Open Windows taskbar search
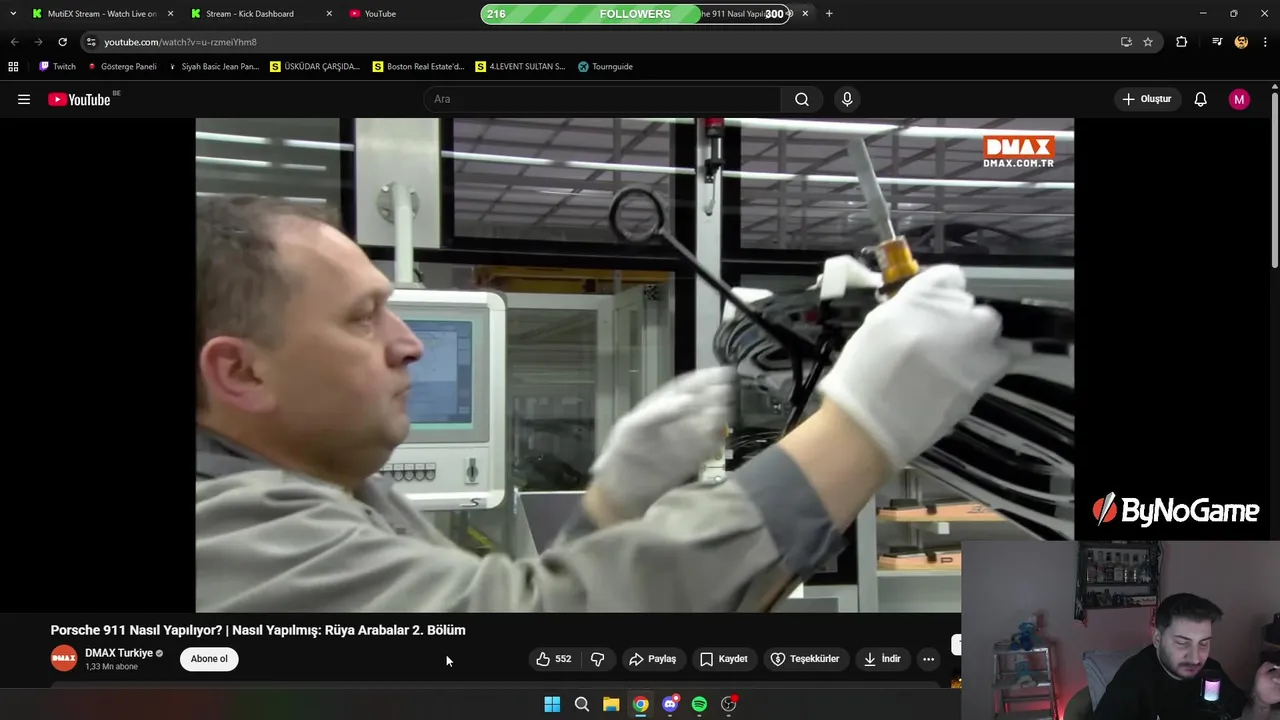The height and width of the screenshot is (720, 1280). pos(582,704)
